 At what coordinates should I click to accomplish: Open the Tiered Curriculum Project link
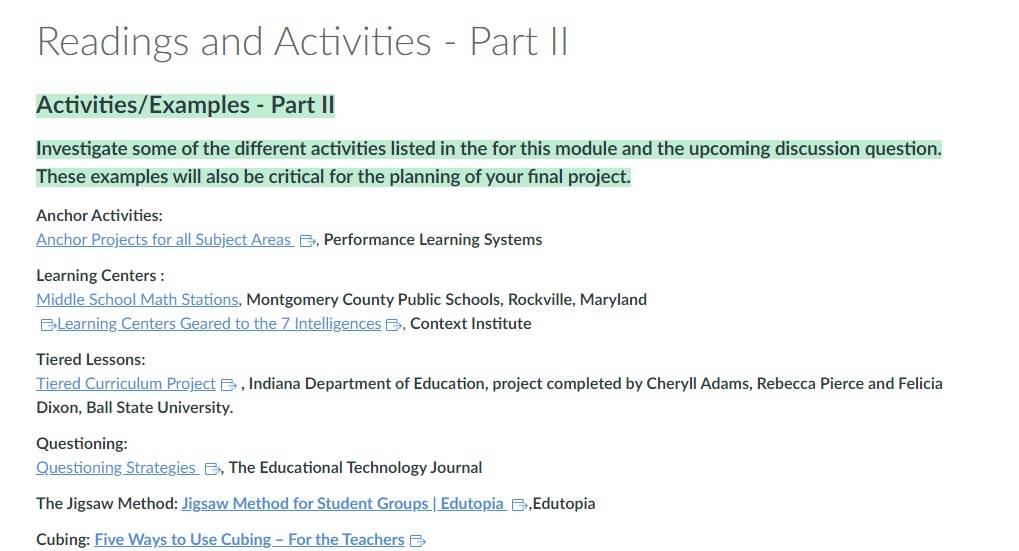(125, 383)
